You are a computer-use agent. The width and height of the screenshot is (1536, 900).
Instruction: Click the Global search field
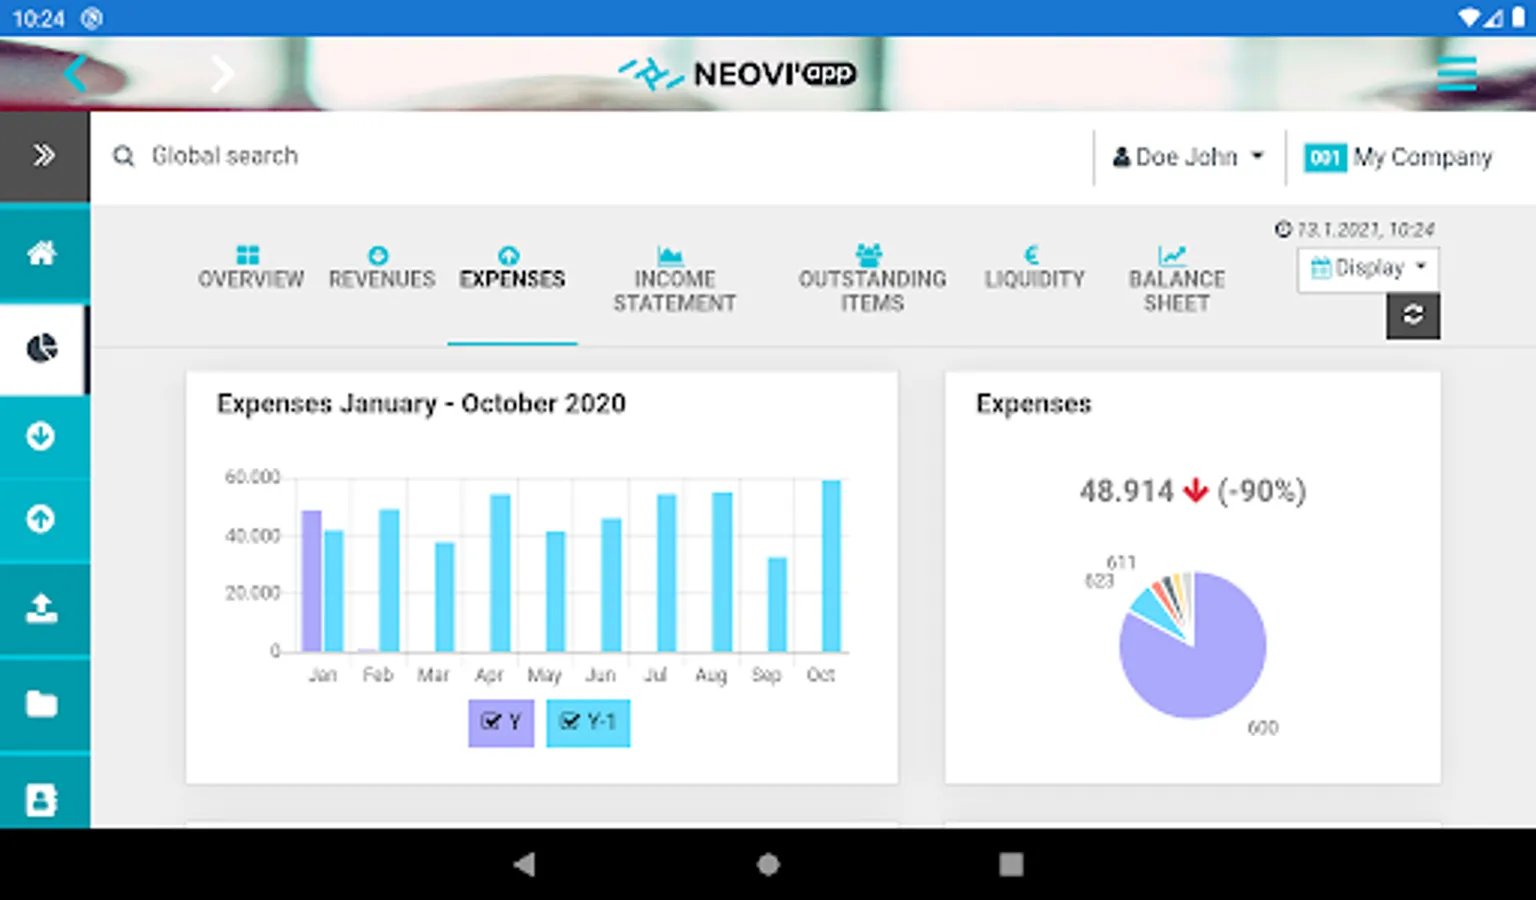coord(590,156)
